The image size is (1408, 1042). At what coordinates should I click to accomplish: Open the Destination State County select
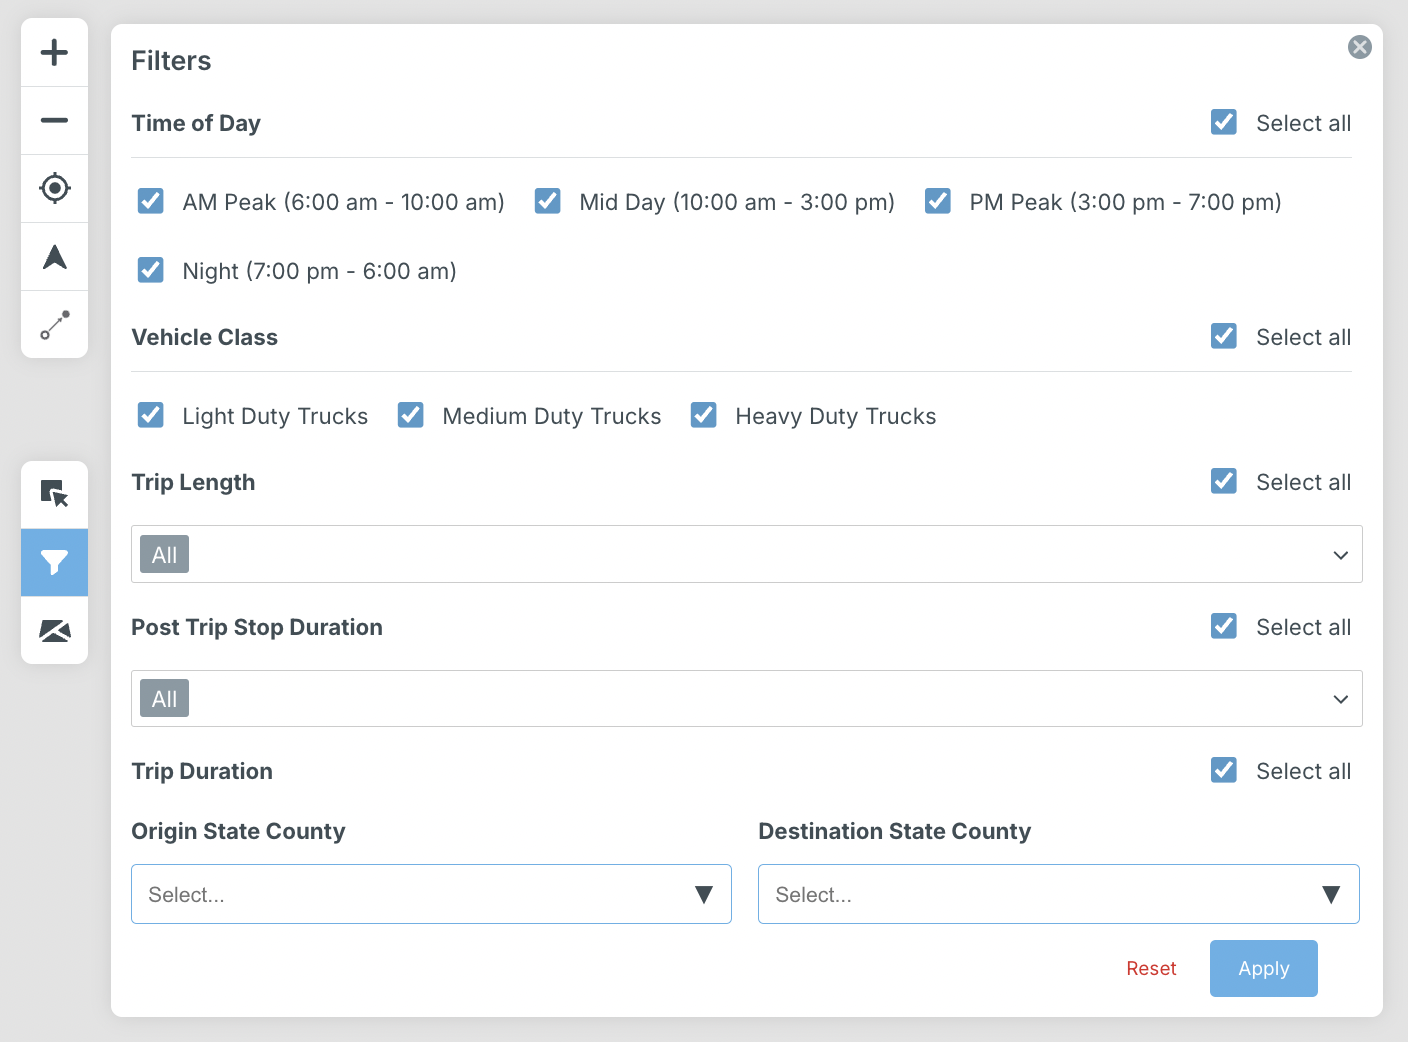(x=1058, y=894)
